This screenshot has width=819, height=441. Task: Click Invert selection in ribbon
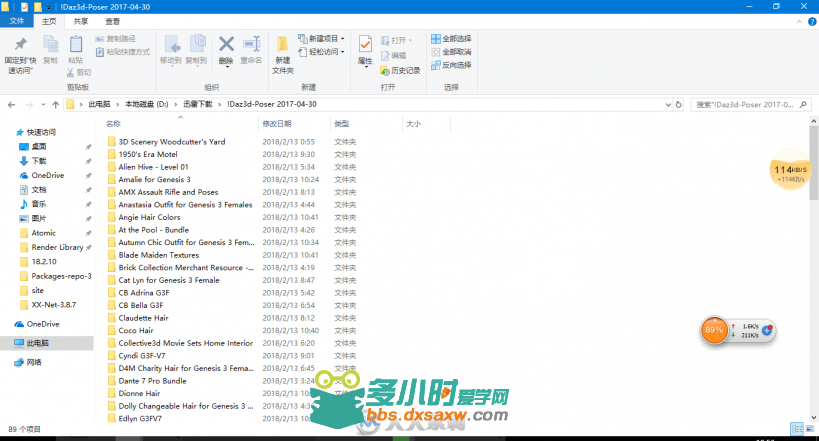pos(451,65)
